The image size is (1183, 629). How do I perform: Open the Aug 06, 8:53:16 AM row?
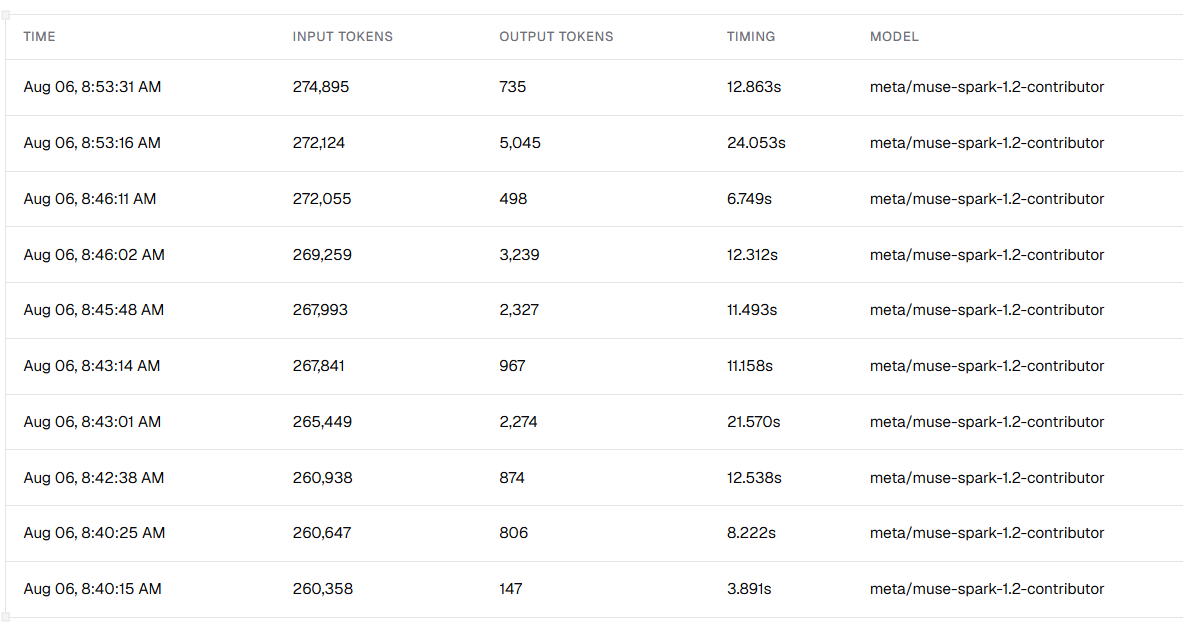point(595,143)
